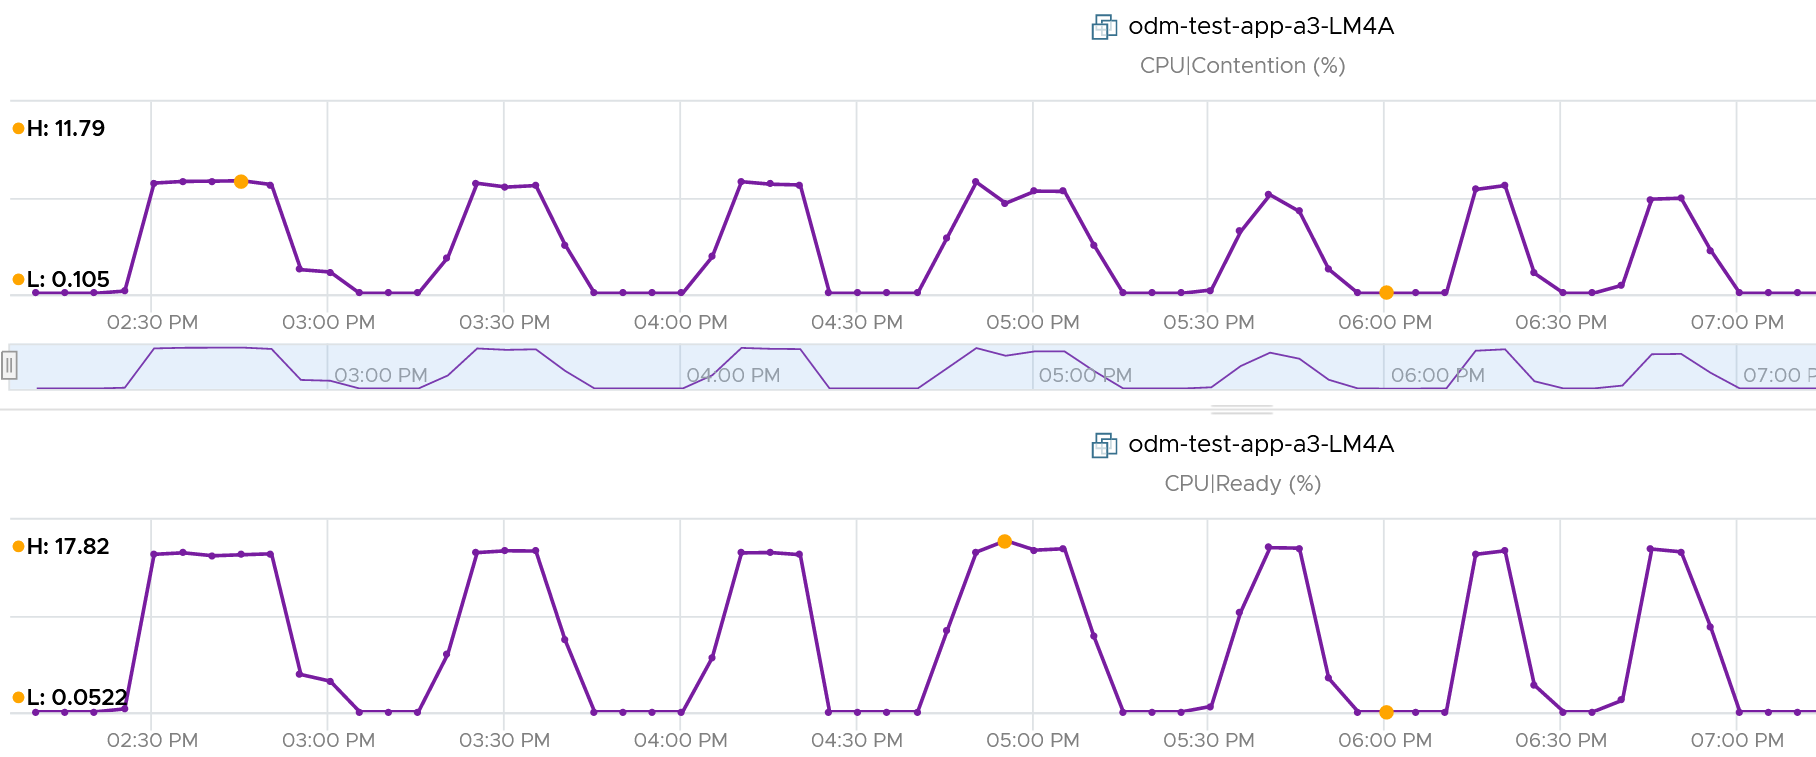Click the H: 17.82 high value indicator

pos(61,546)
